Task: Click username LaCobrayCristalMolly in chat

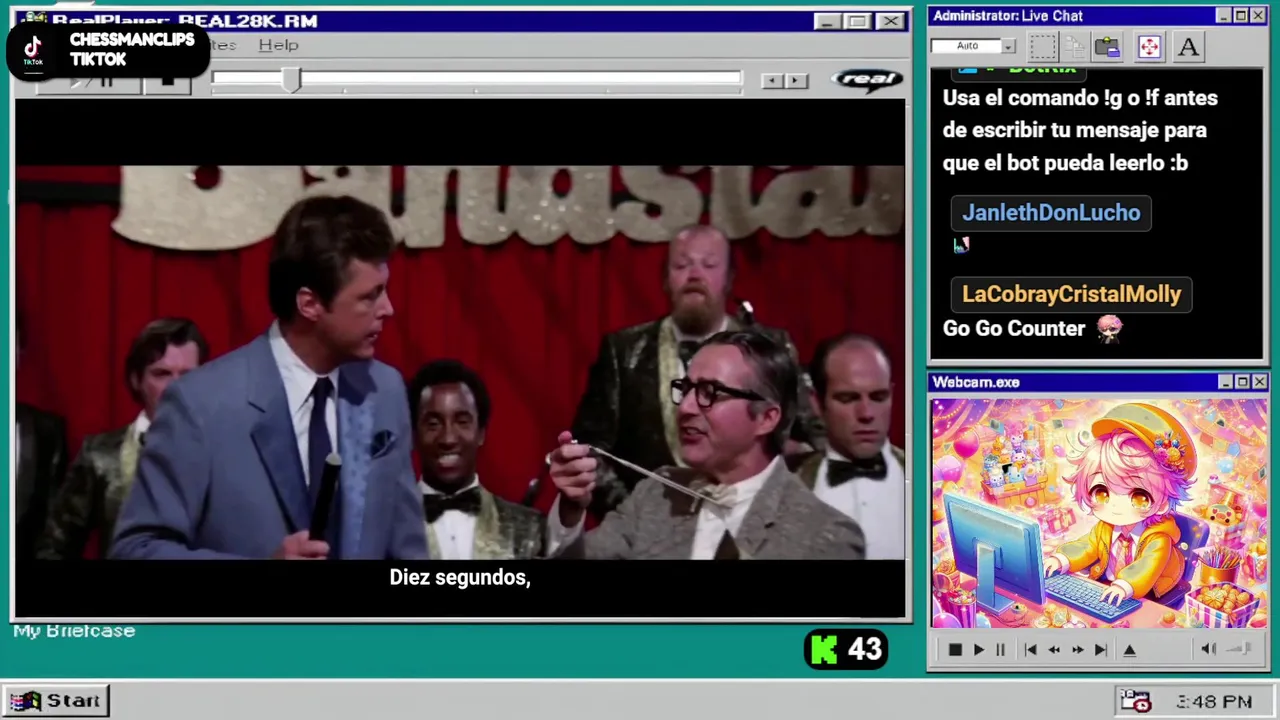Action: click(1072, 294)
